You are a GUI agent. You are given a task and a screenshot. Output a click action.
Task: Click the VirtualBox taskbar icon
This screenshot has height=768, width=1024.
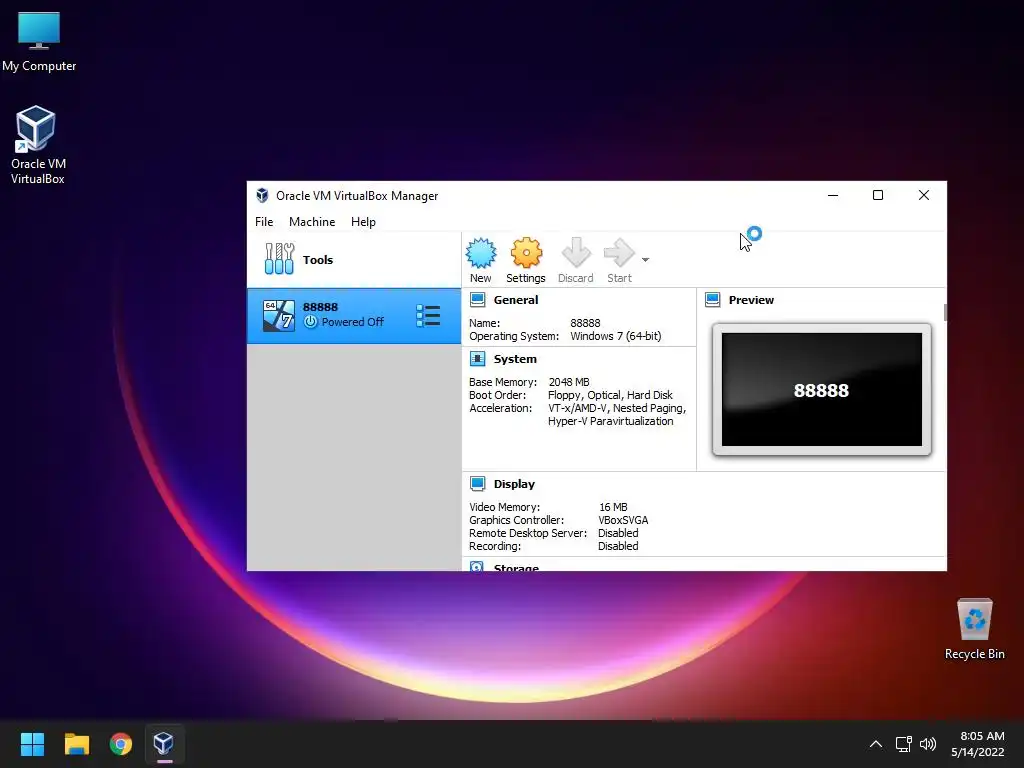pyautogui.click(x=163, y=743)
